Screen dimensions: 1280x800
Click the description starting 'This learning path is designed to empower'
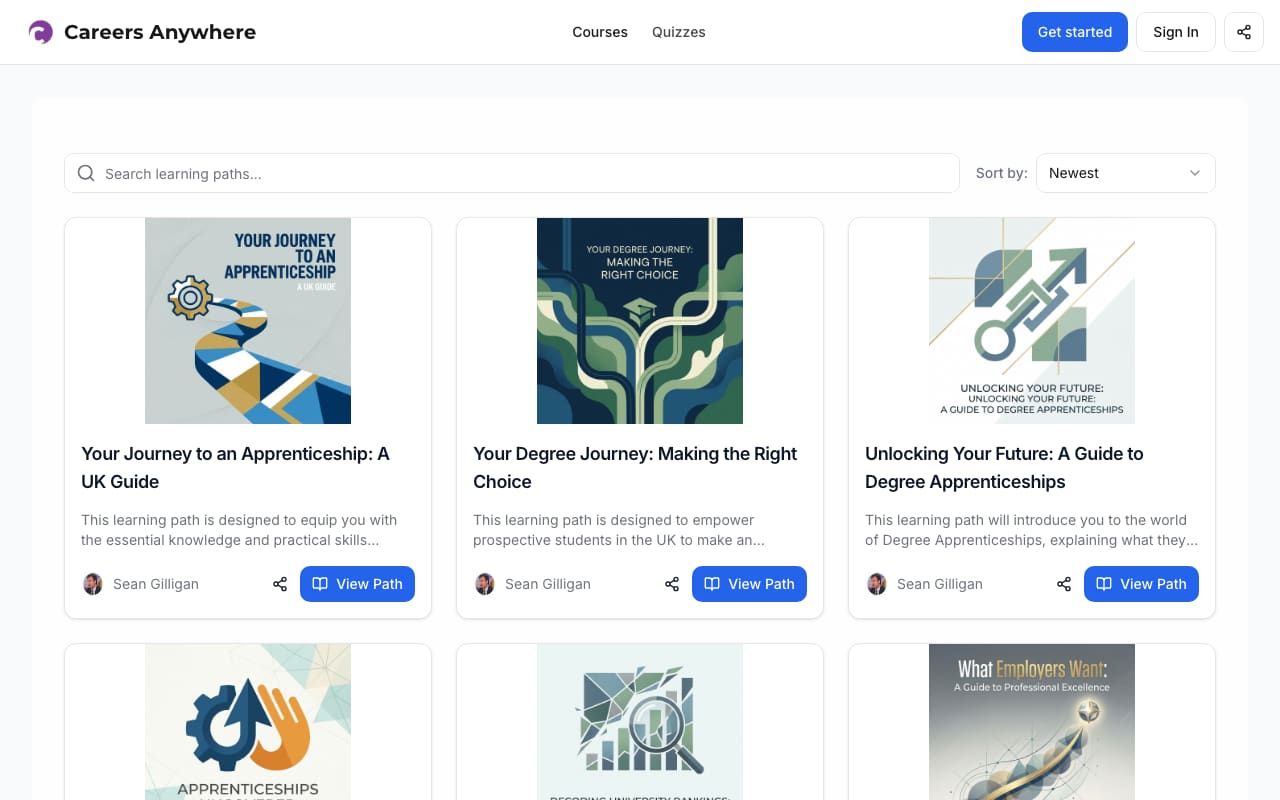coord(619,530)
